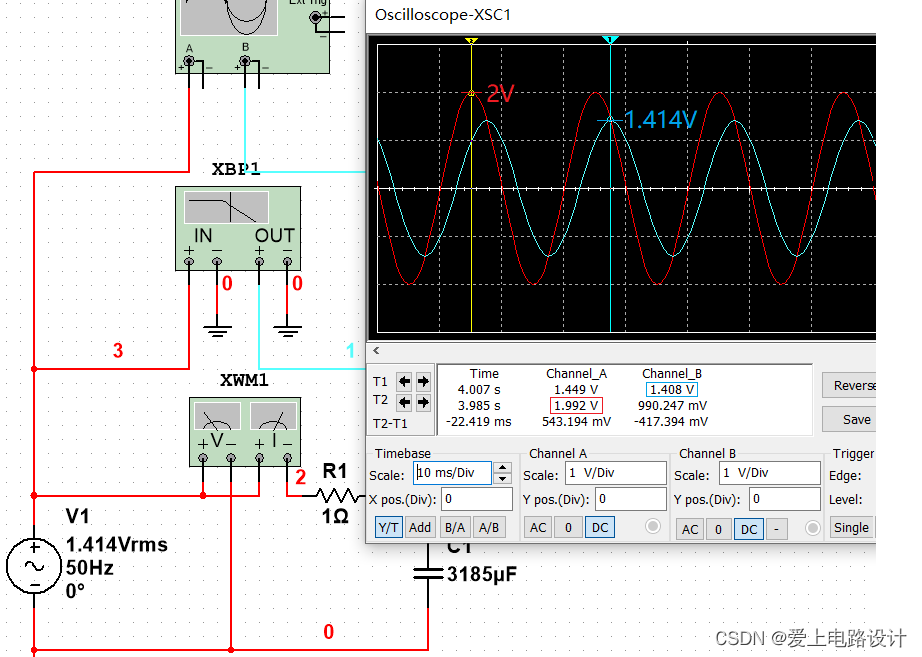Click the capacitor C1 symbol
The height and width of the screenshot is (657, 922).
[x=428, y=572]
